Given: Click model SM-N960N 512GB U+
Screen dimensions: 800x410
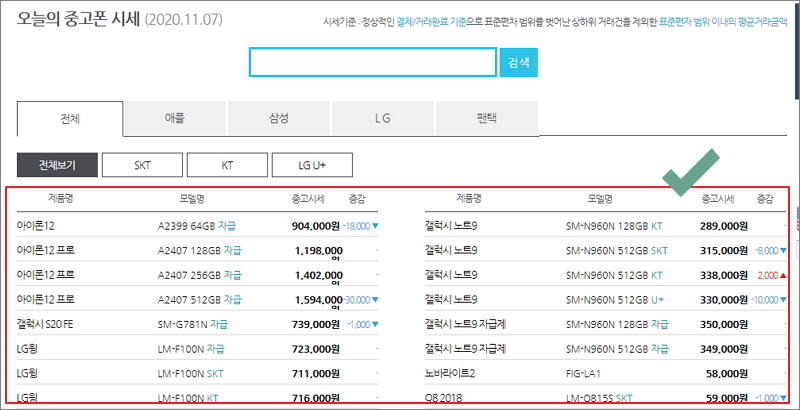Looking at the screenshot, I should point(615,299).
